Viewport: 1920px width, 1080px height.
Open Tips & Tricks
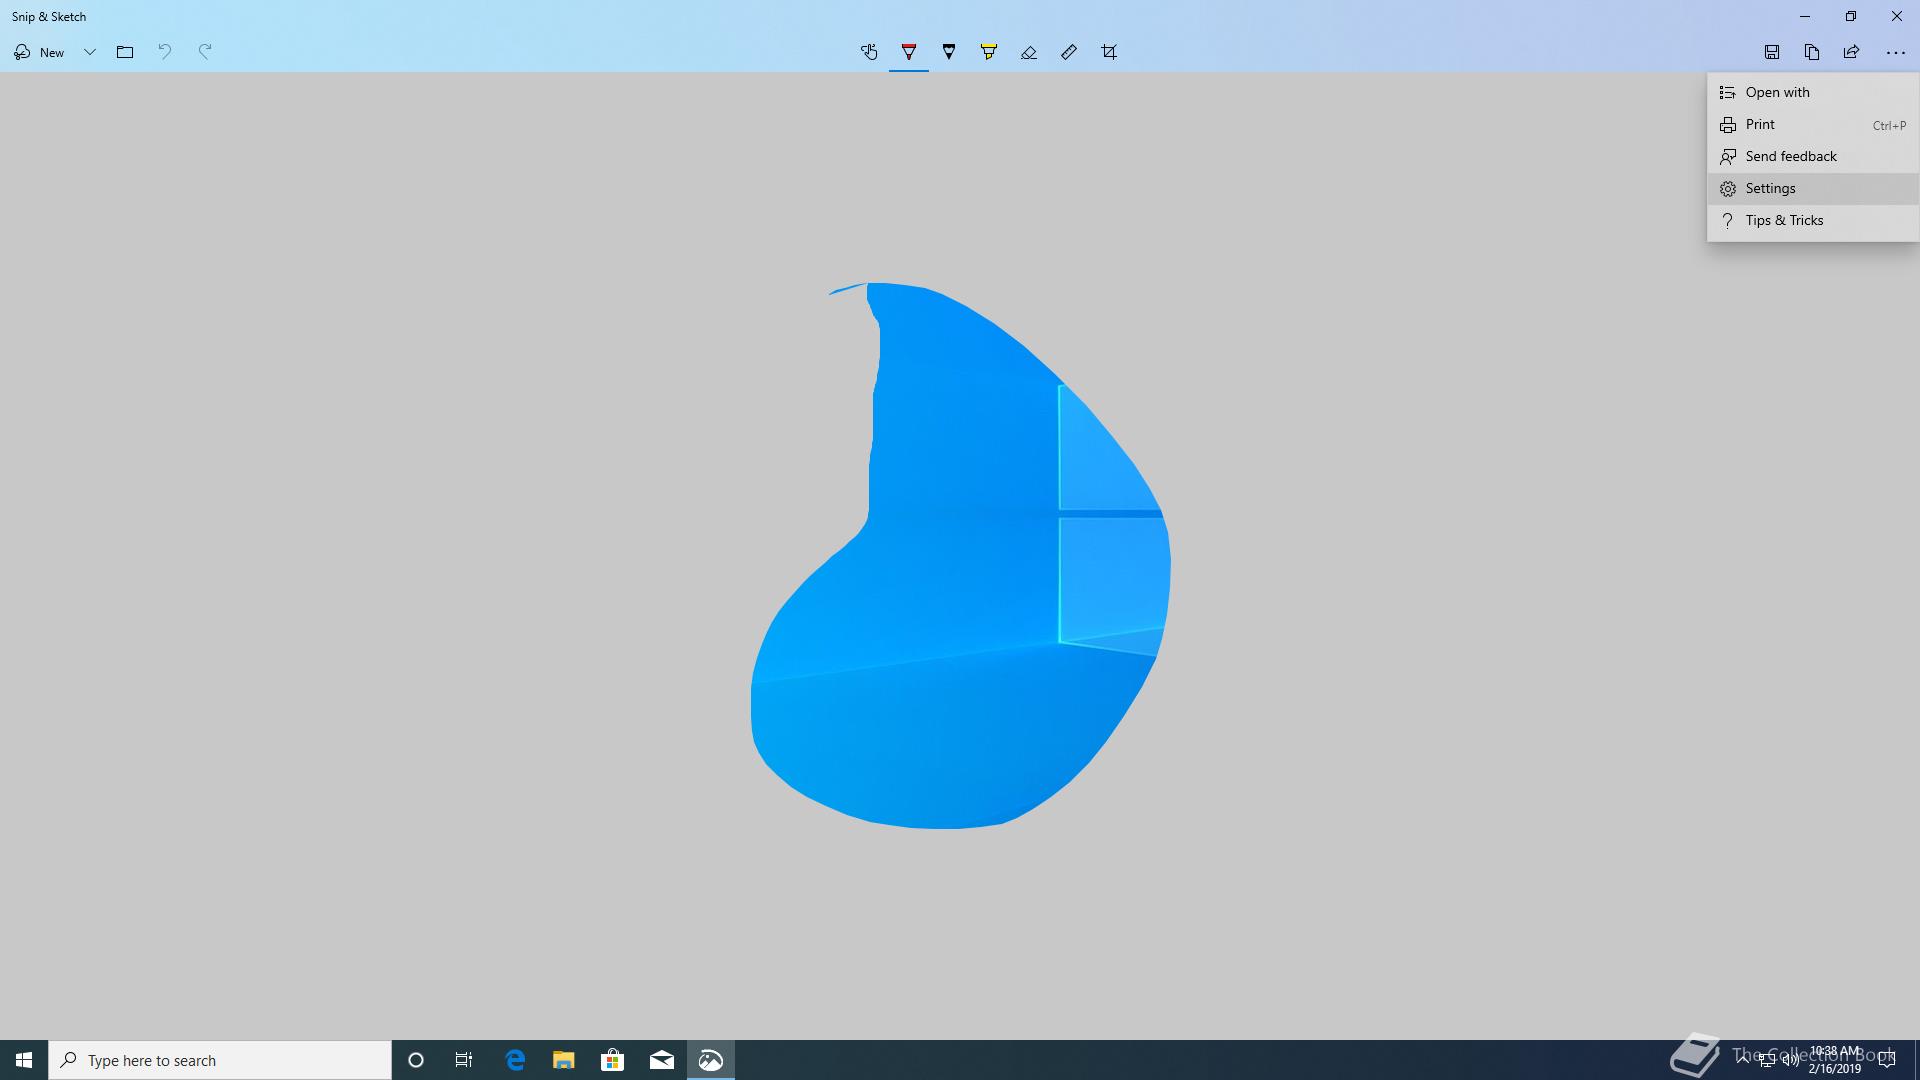click(x=1813, y=220)
